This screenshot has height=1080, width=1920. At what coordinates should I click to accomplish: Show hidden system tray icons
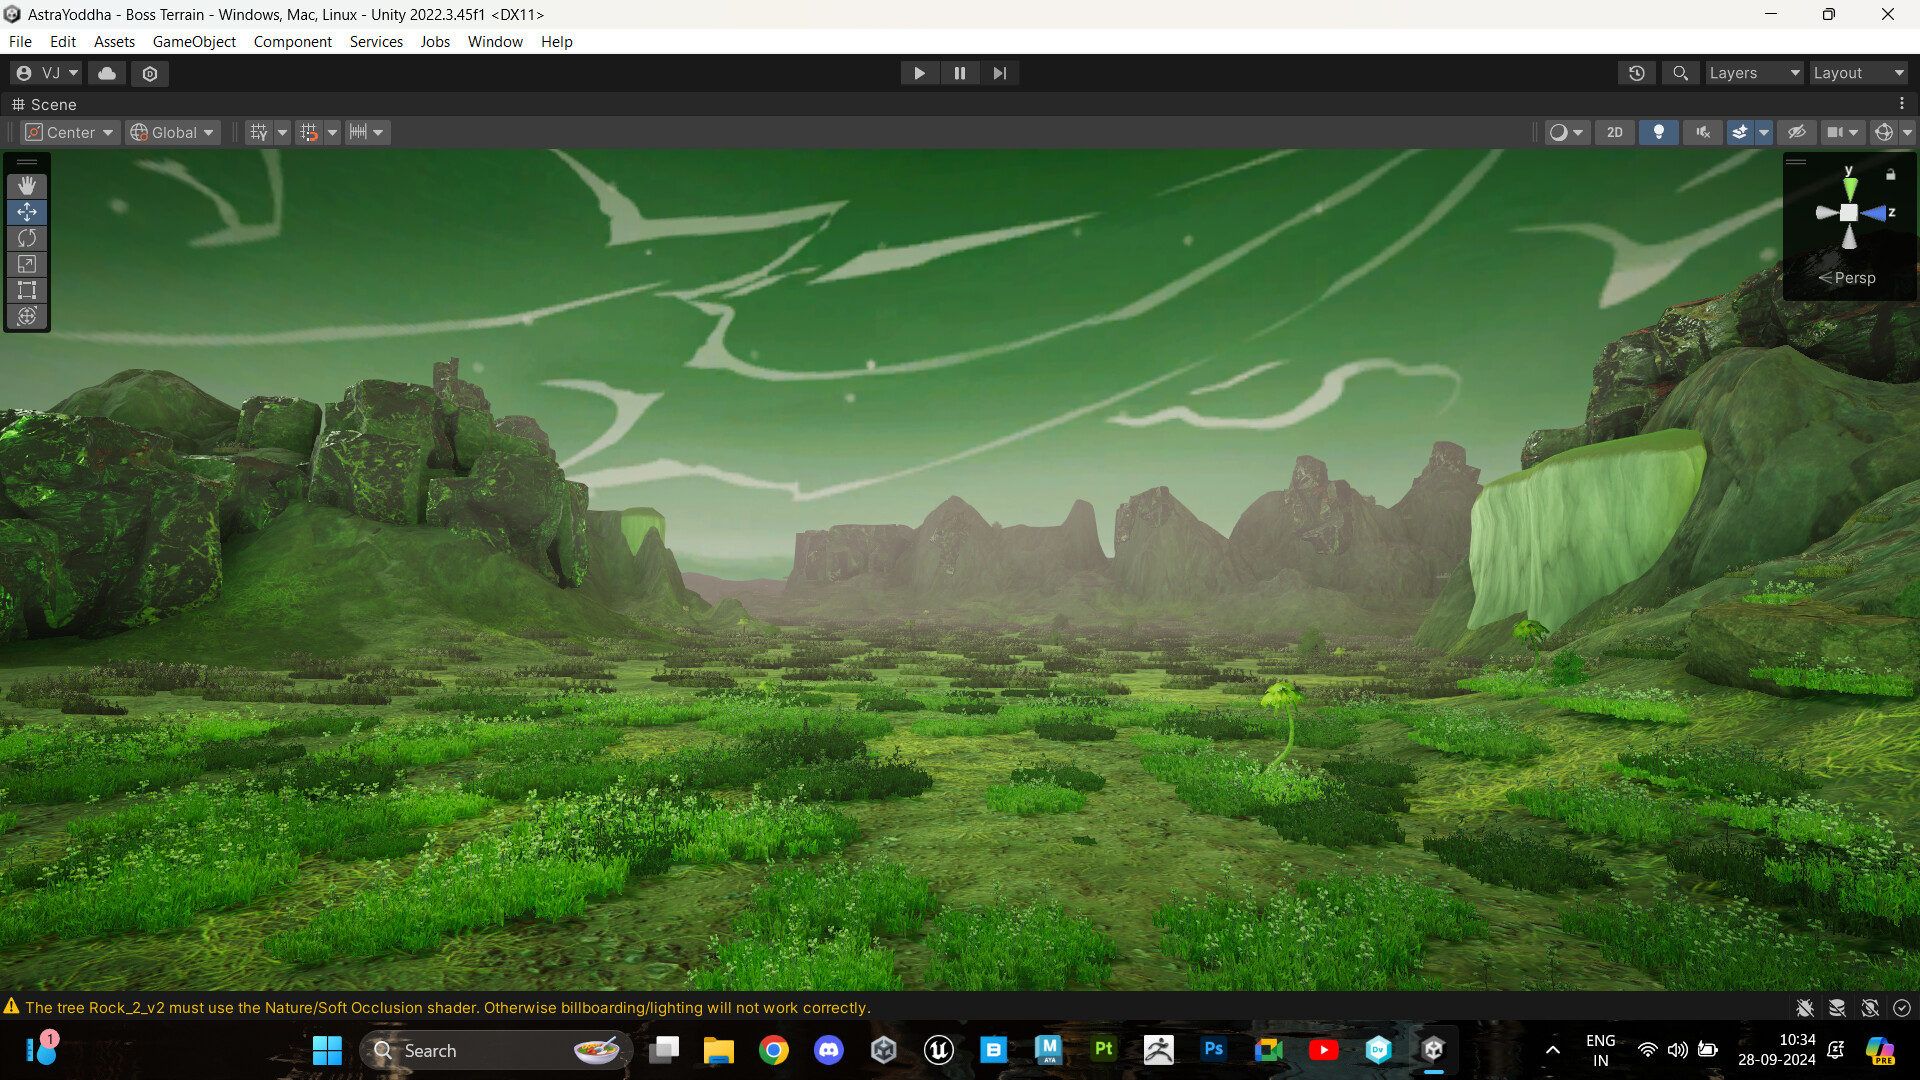coord(1553,1050)
